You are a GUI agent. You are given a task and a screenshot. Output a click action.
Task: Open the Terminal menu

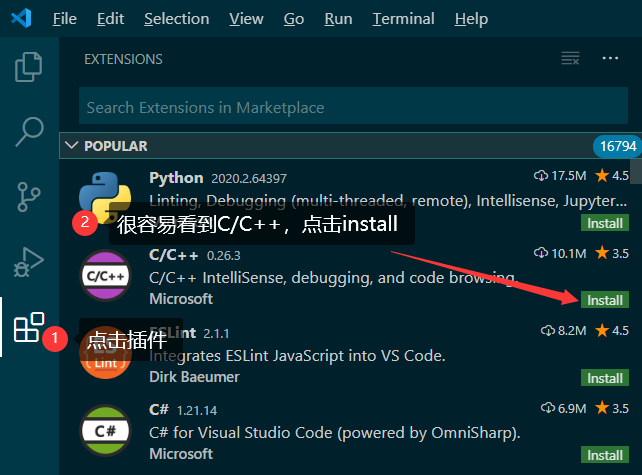[403, 19]
